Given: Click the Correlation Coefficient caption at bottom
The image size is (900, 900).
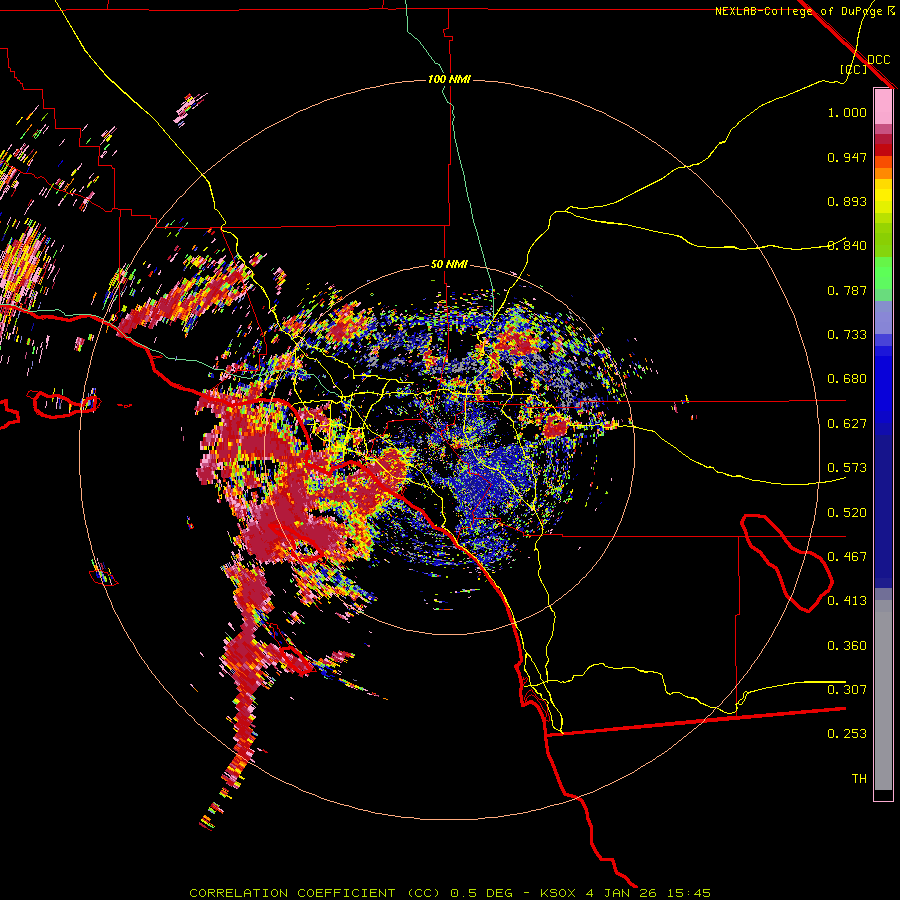Looking at the screenshot, I should pyautogui.click(x=449, y=893).
